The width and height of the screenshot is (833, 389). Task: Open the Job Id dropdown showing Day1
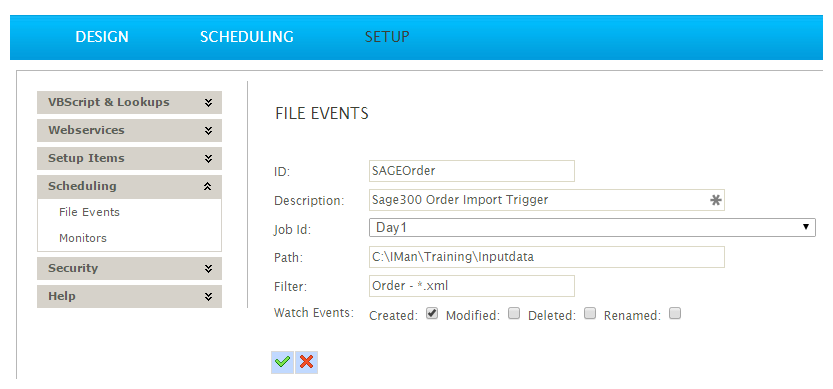coord(592,227)
